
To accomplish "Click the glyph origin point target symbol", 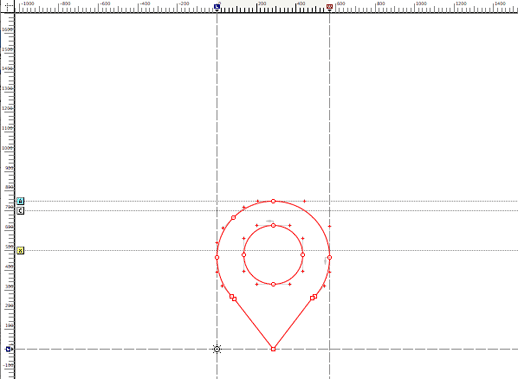I will pyautogui.click(x=217, y=349).
